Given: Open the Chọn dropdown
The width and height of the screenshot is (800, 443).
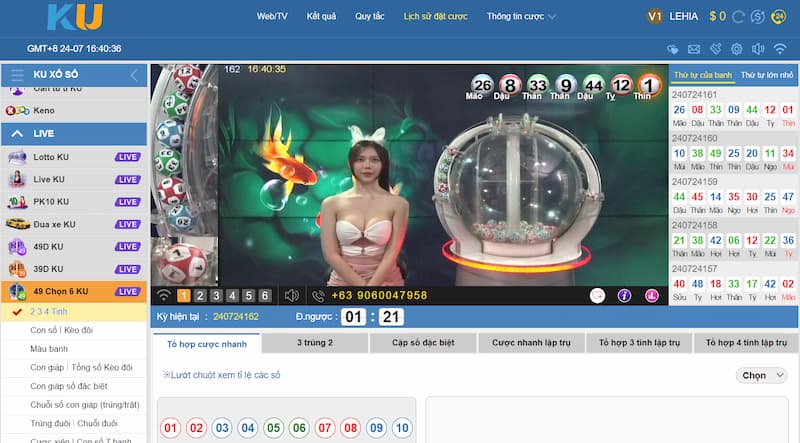Looking at the screenshot, I should pyautogui.click(x=762, y=376).
